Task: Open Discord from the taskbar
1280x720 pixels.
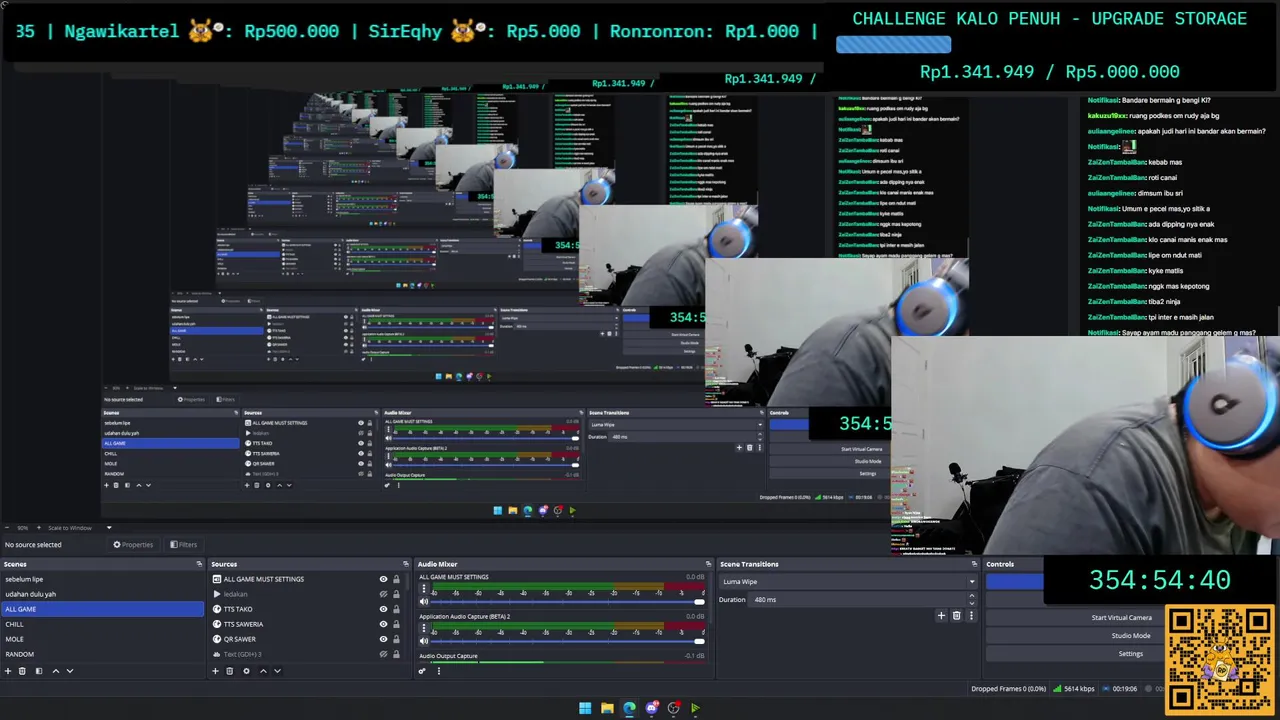Action: (x=651, y=708)
